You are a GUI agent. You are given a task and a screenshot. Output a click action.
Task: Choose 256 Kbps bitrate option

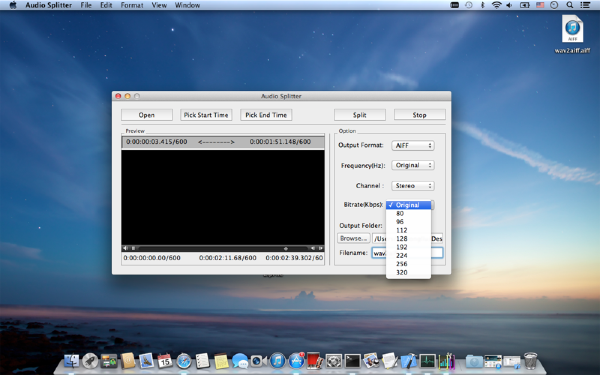click(408, 264)
